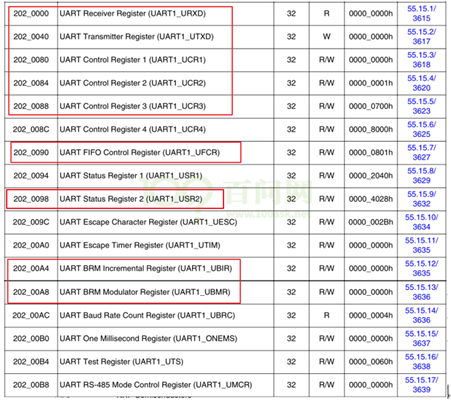The height and width of the screenshot is (400, 451).
Task: Click text UART RS-485 Mode Control Register (UART1_UMCR)
Action: tap(156, 385)
